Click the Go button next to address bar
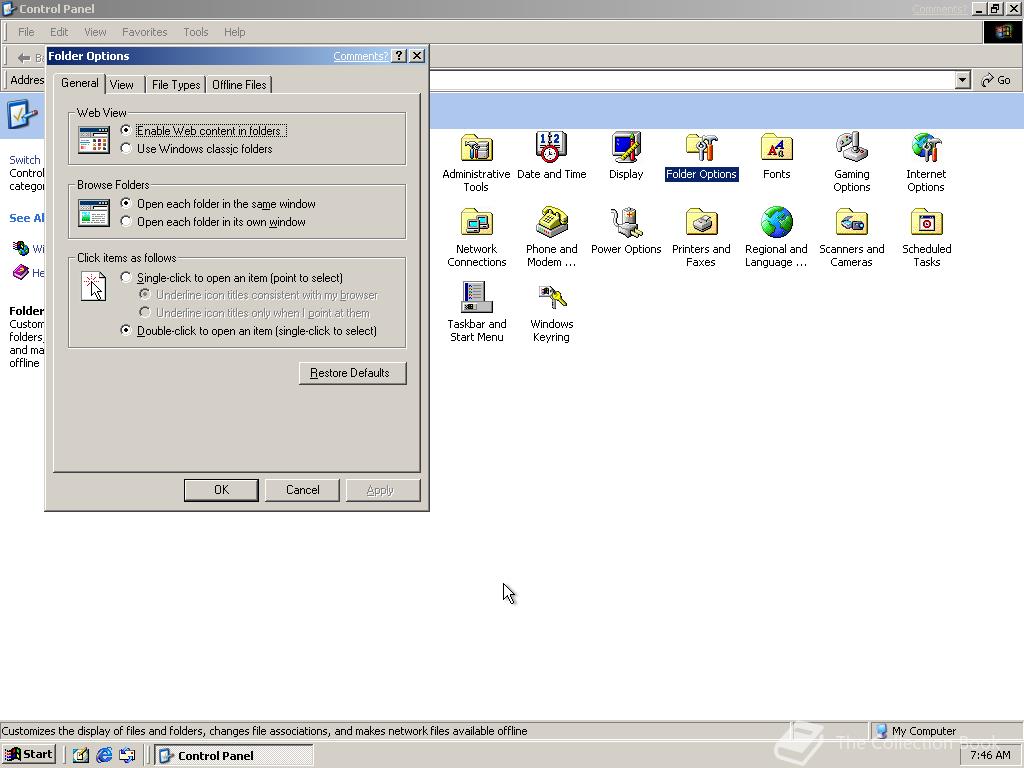This screenshot has width=1024, height=768. 996,80
